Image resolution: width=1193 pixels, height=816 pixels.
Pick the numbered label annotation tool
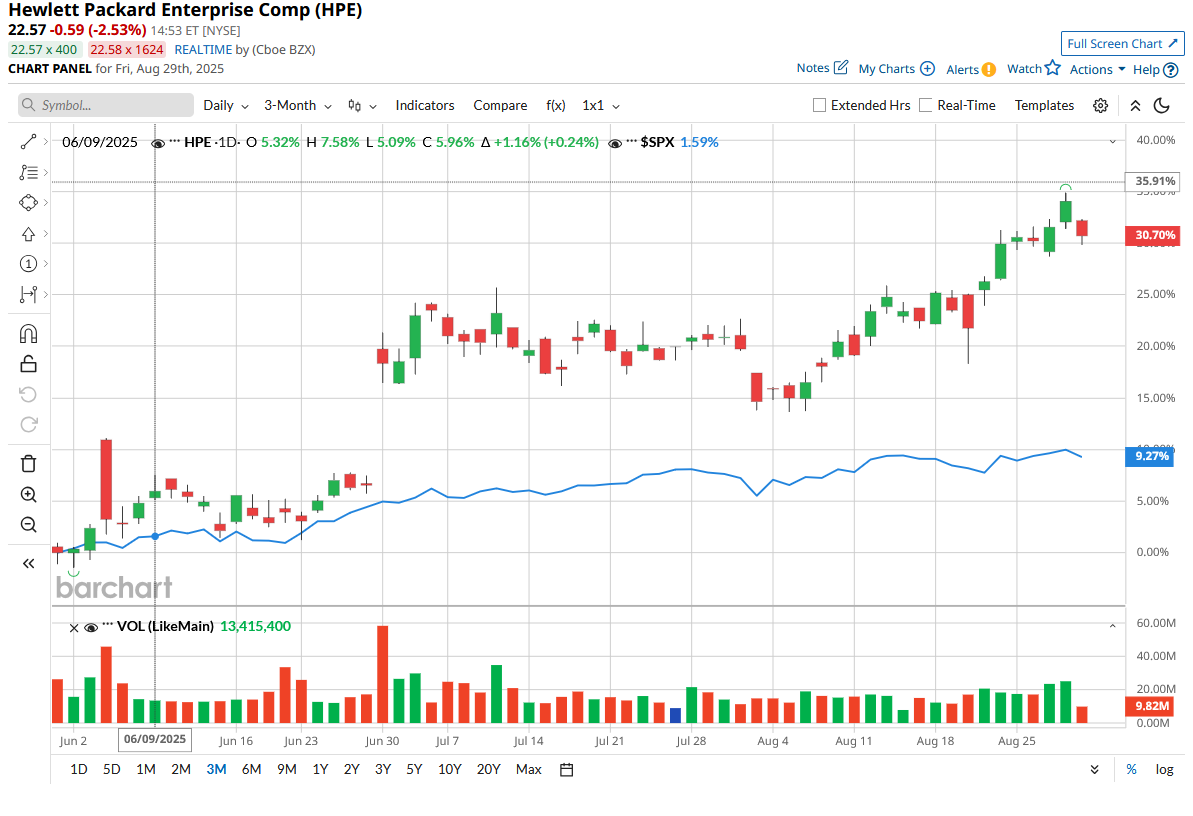[28, 263]
